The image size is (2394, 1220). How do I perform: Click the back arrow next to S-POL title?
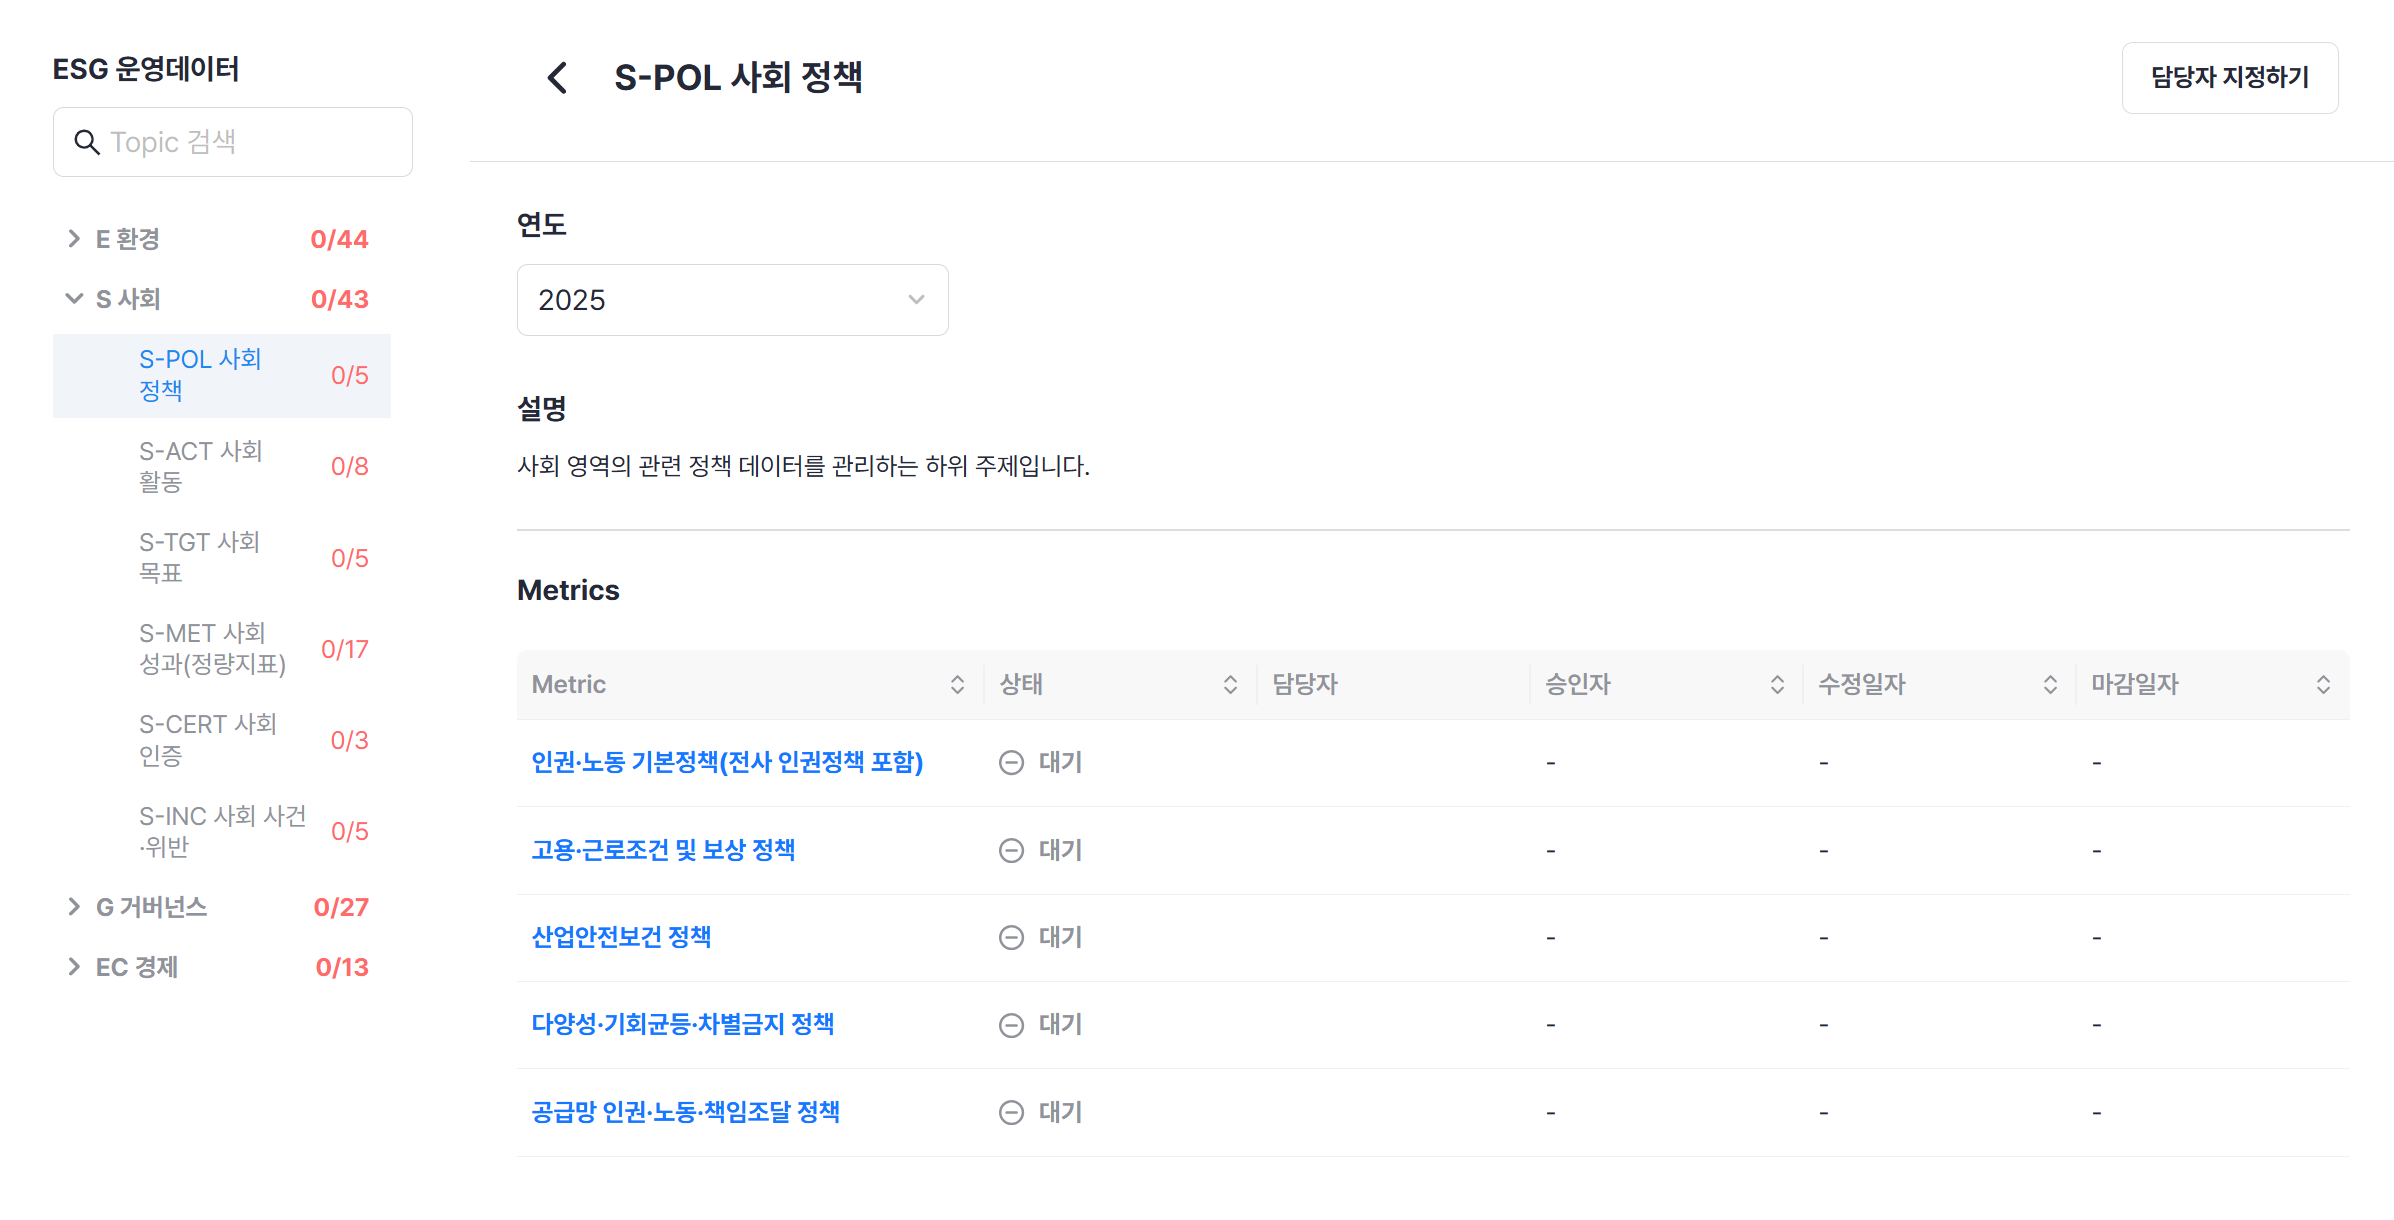click(558, 78)
